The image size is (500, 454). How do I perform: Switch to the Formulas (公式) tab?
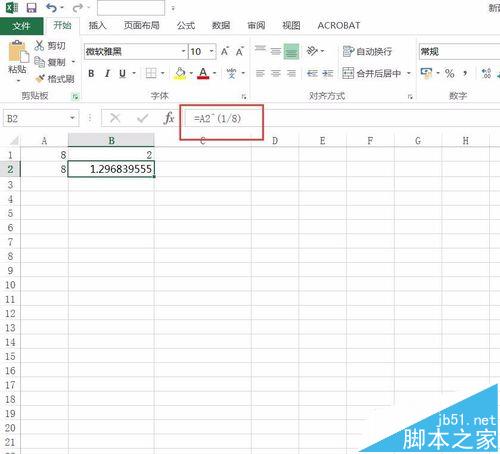click(x=186, y=25)
